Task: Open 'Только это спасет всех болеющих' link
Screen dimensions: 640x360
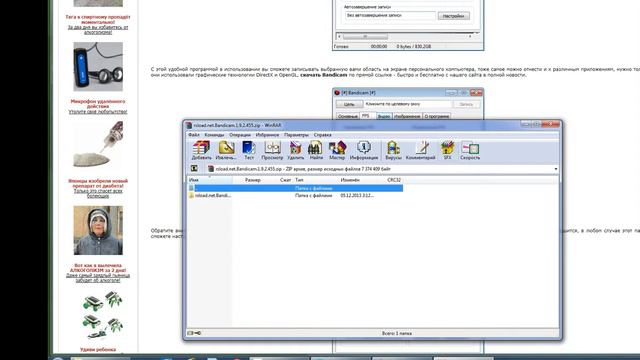Action: pos(98,193)
